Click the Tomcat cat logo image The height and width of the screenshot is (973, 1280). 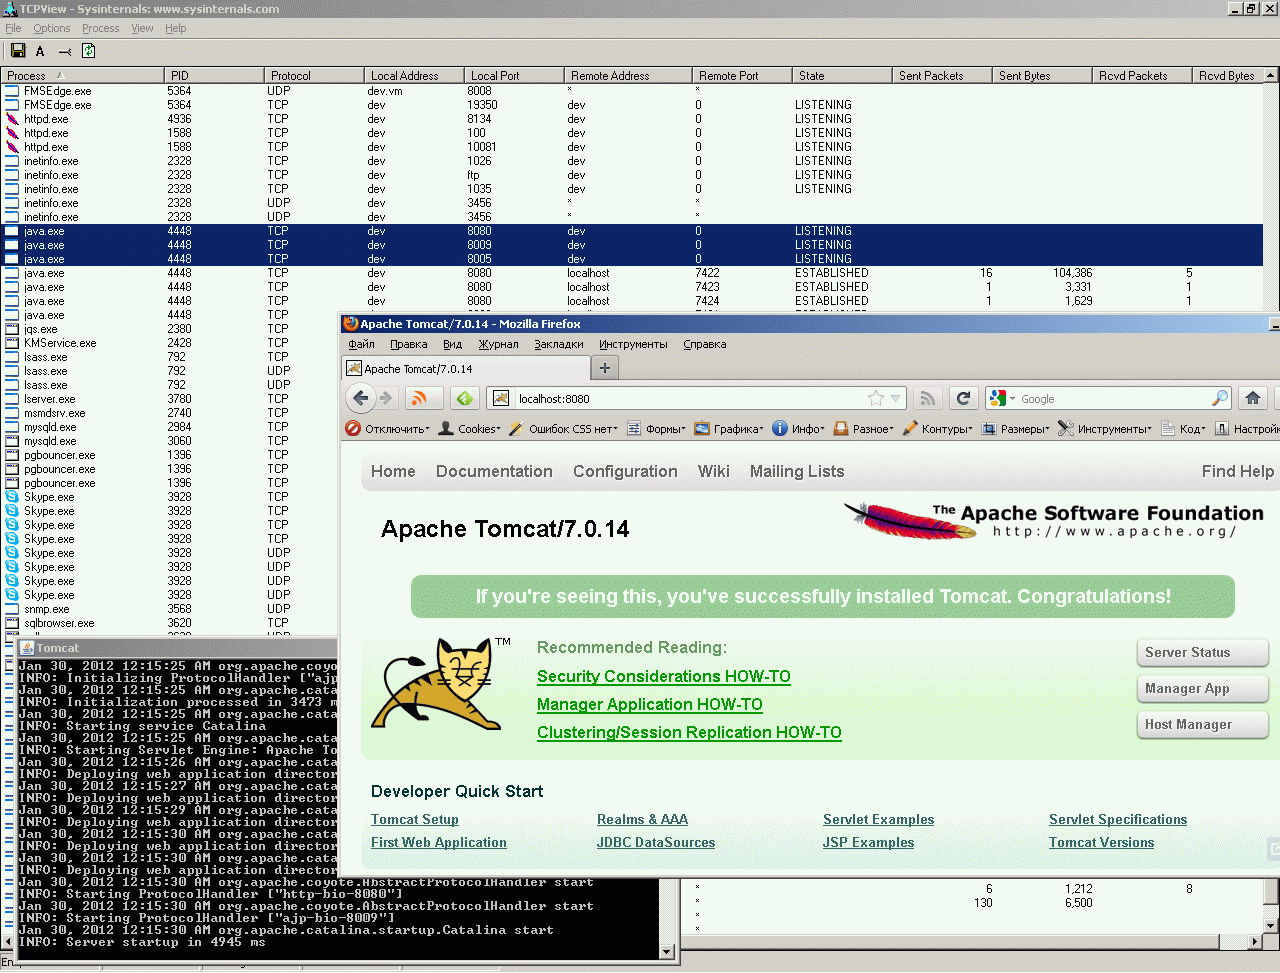435,684
